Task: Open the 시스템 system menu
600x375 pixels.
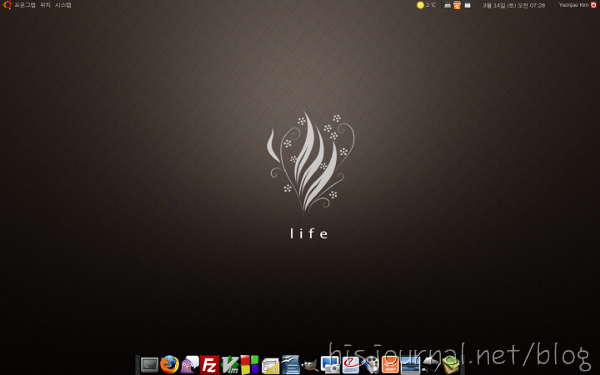Action: coord(63,5)
